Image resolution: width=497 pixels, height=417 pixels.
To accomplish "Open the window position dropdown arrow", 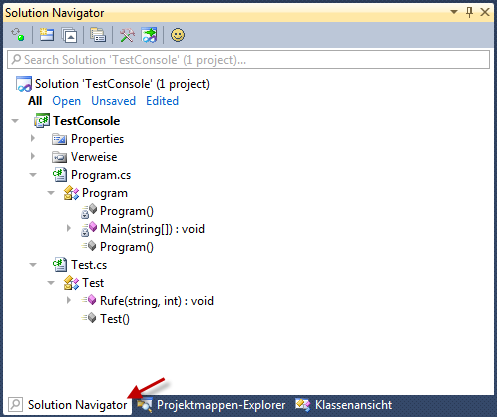I will click(454, 12).
